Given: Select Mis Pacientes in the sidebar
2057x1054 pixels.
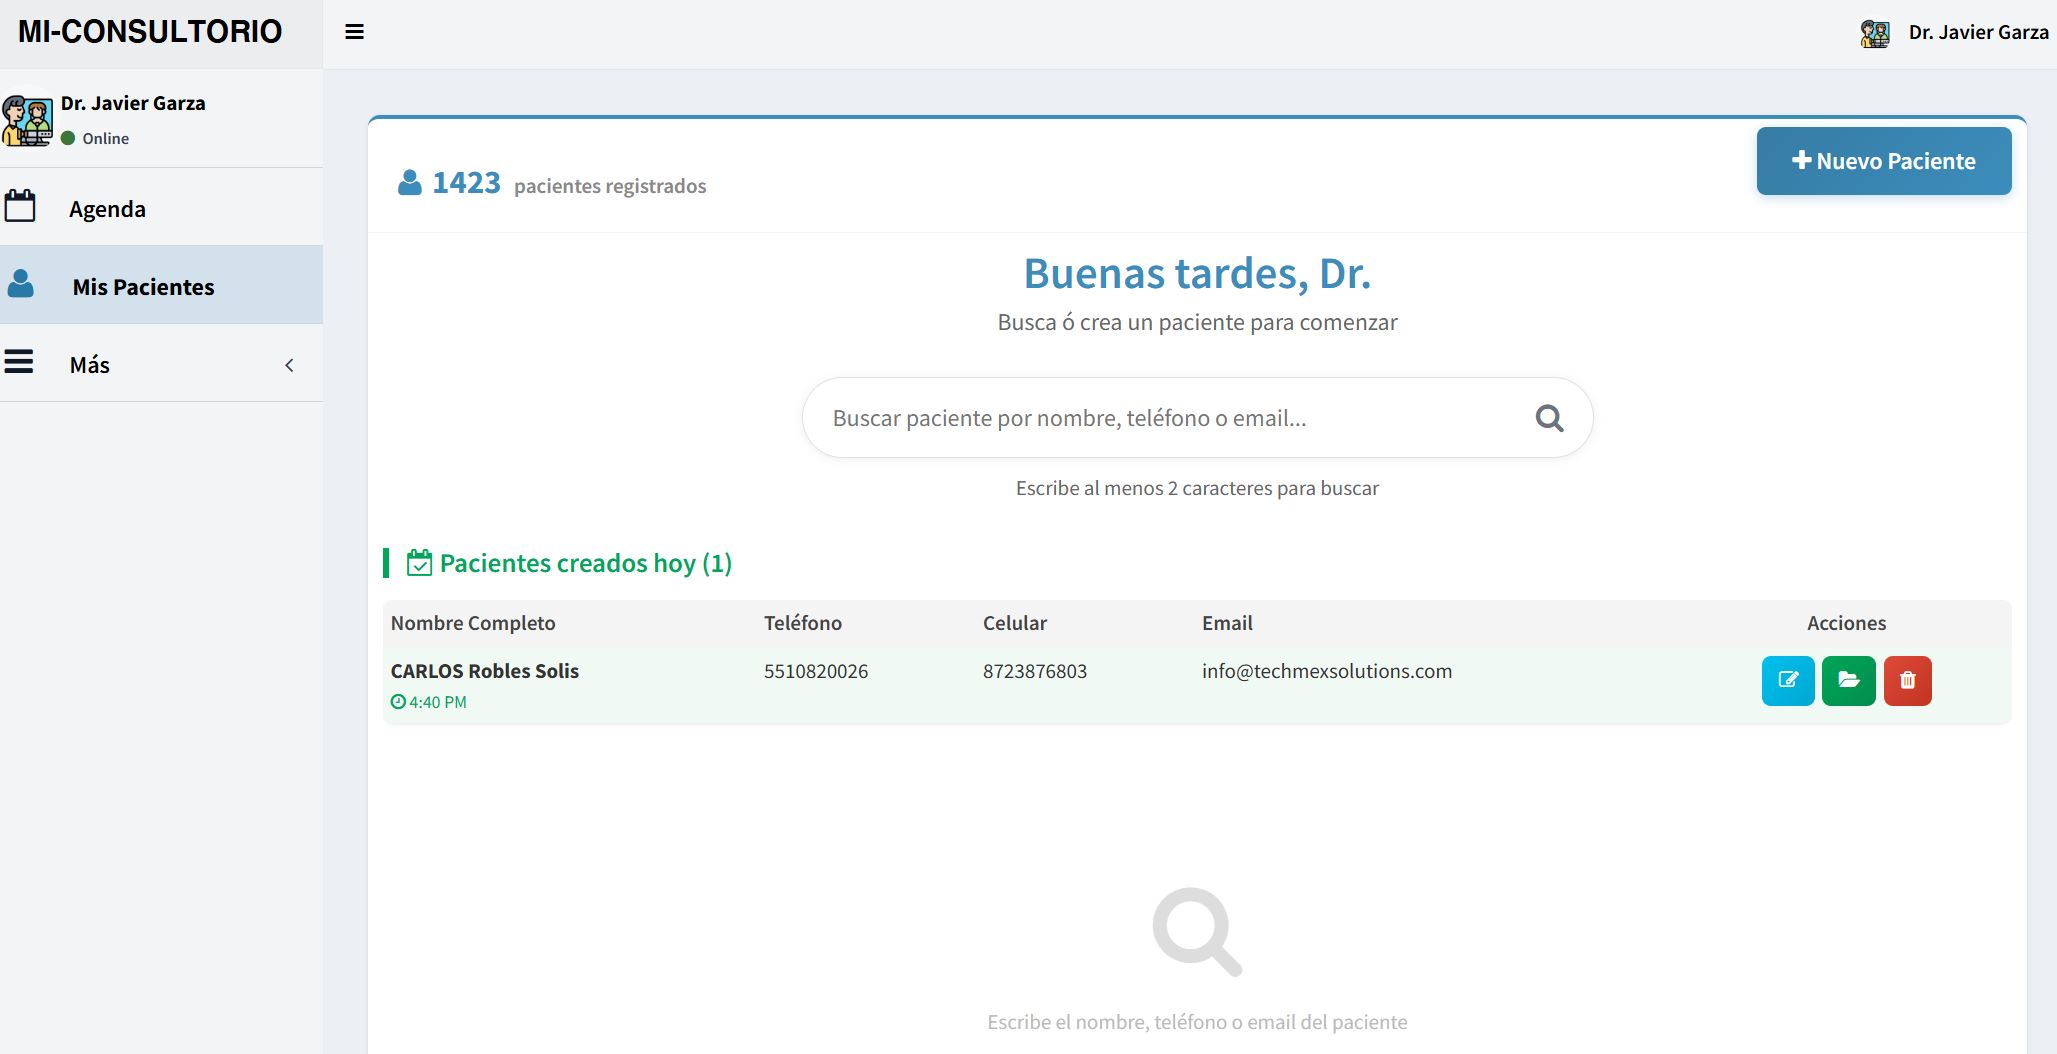Looking at the screenshot, I should [x=161, y=285].
